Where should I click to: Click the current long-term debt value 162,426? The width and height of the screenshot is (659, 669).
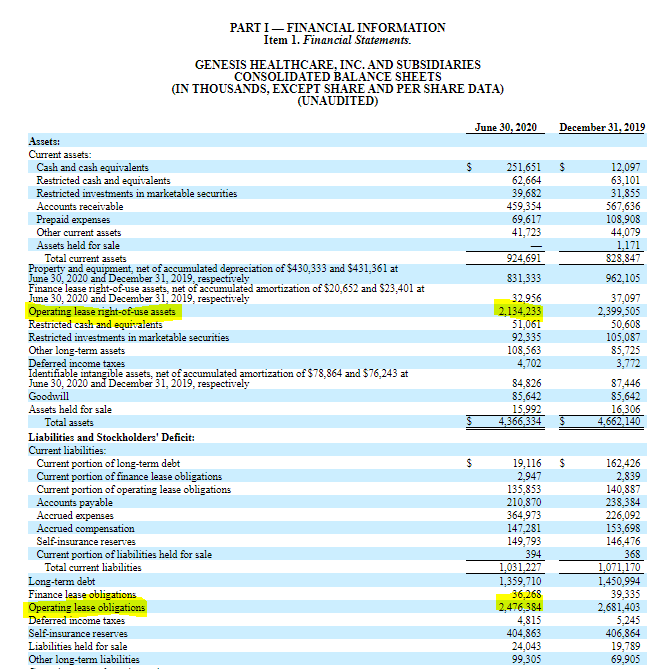pyautogui.click(x=623, y=463)
